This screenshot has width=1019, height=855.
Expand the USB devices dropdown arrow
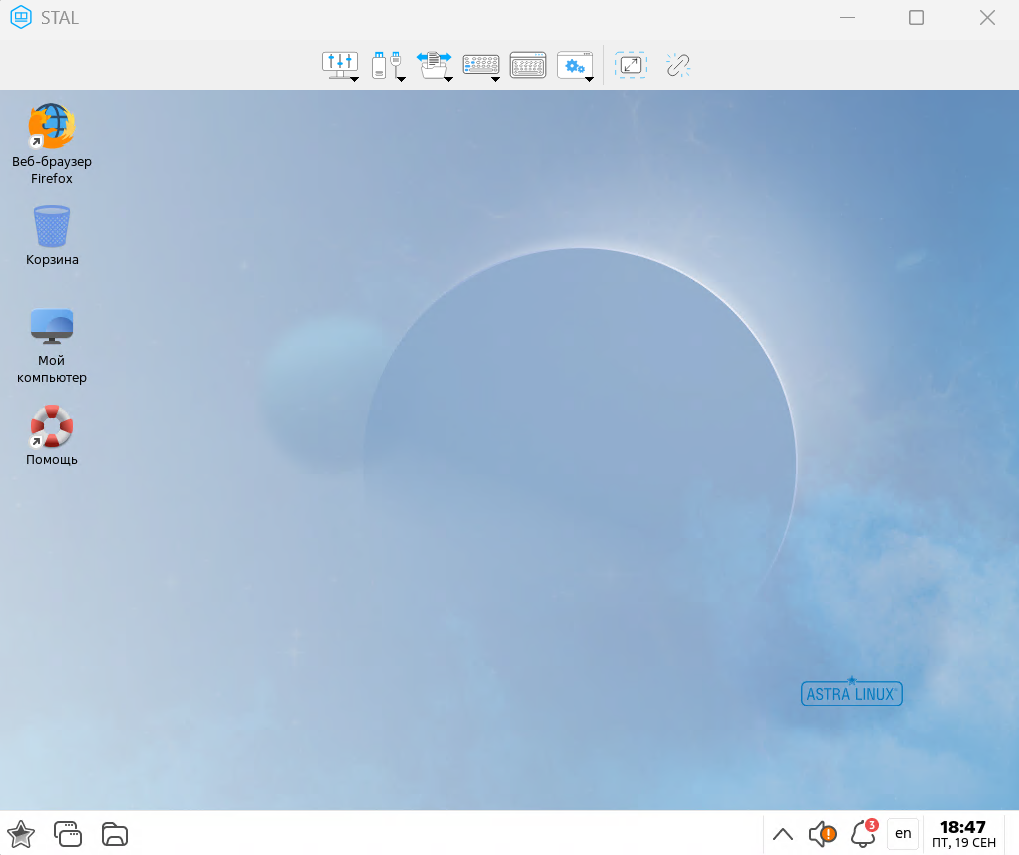[402, 79]
